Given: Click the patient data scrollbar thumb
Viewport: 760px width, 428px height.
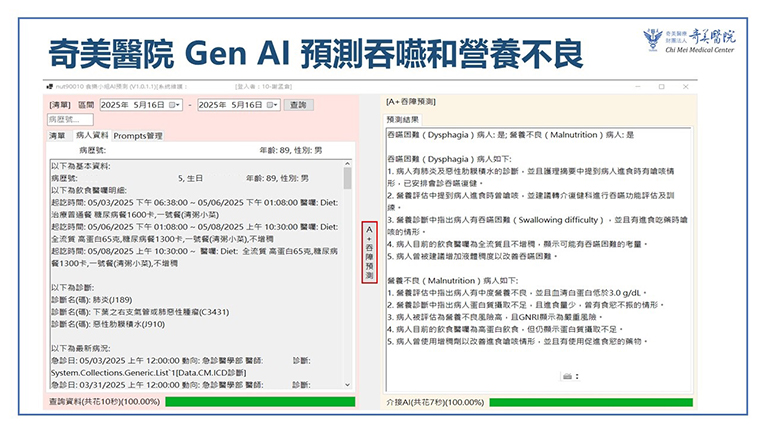Looking at the screenshot, I should (347, 180).
